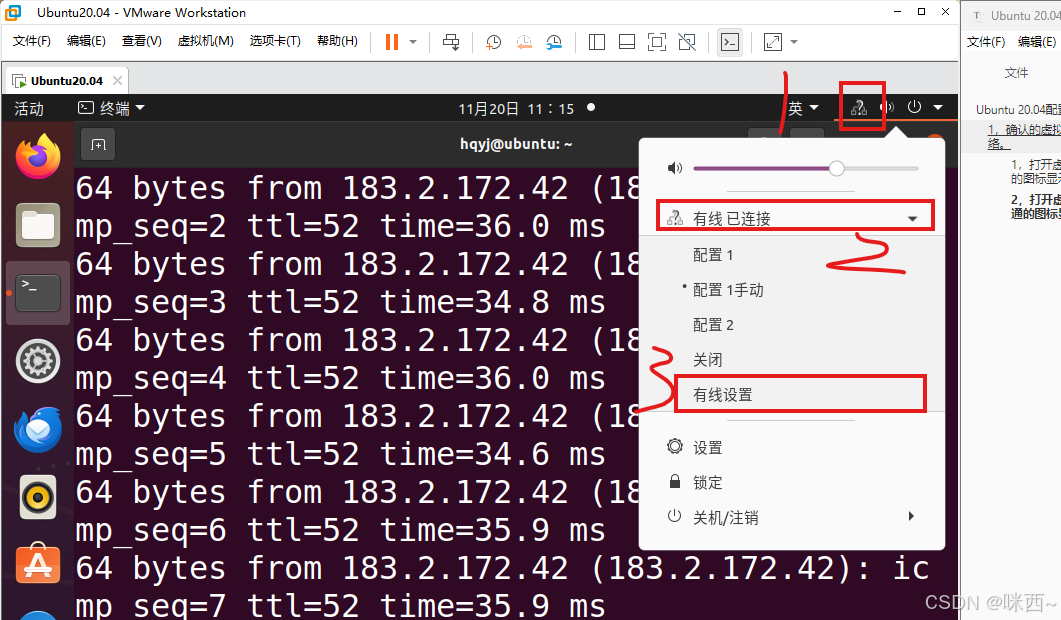Launch Thunderbird mail from the dock
1061x620 pixels.
pos(38,429)
